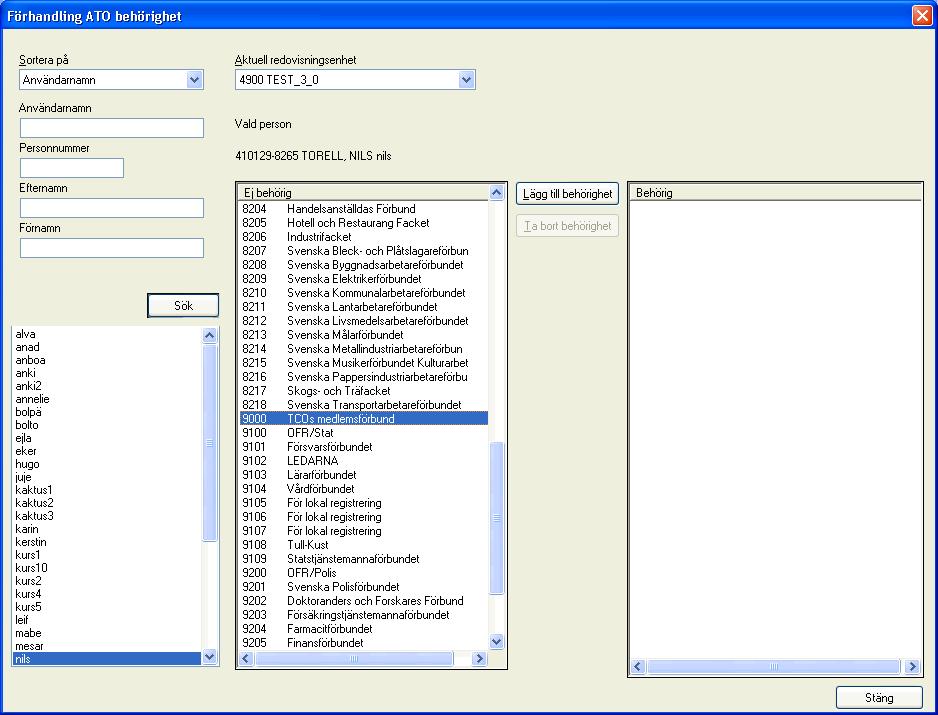938x715 pixels.
Task: Click Lägg till behörighet button
Action: click(567, 194)
